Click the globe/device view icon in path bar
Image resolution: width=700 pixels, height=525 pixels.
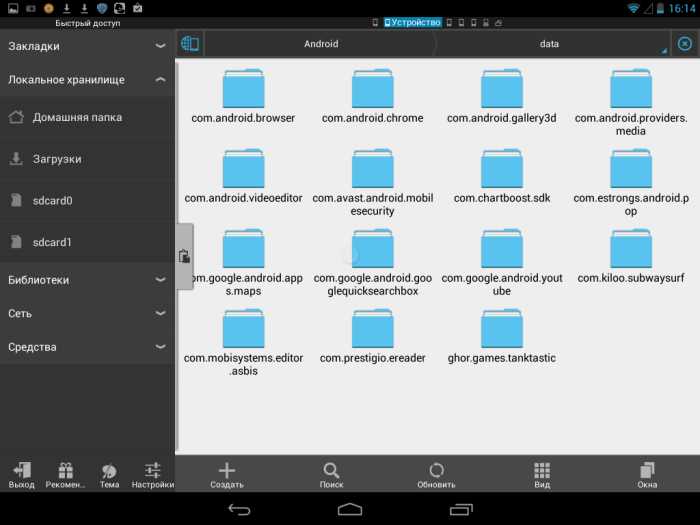(x=190, y=44)
